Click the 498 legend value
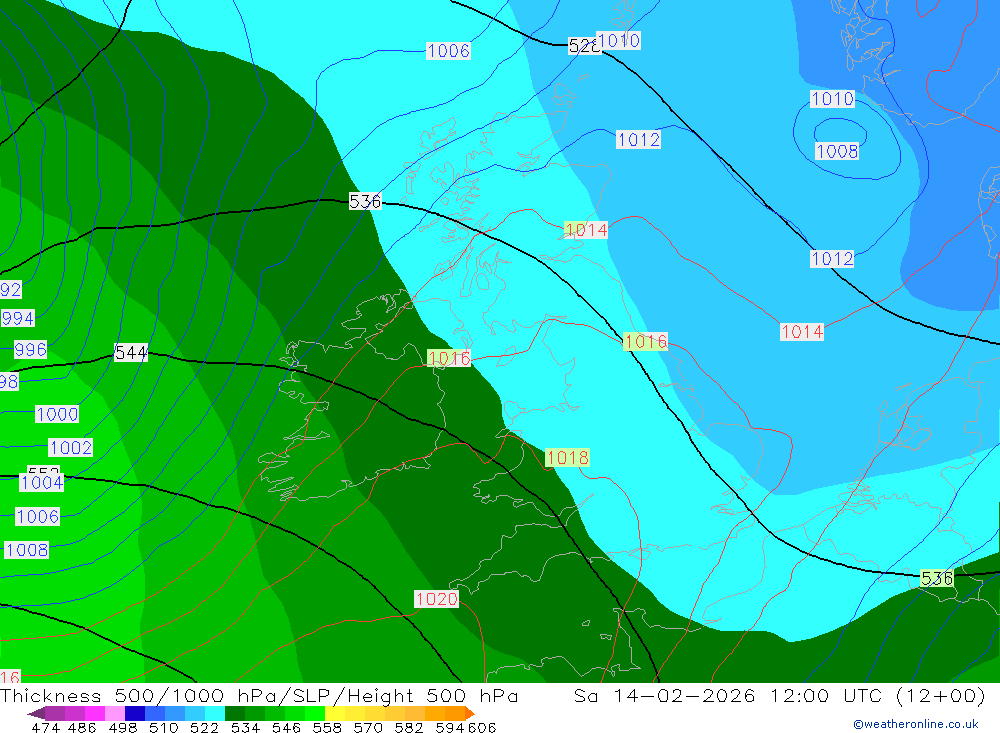The image size is (1000, 733). tap(122, 727)
